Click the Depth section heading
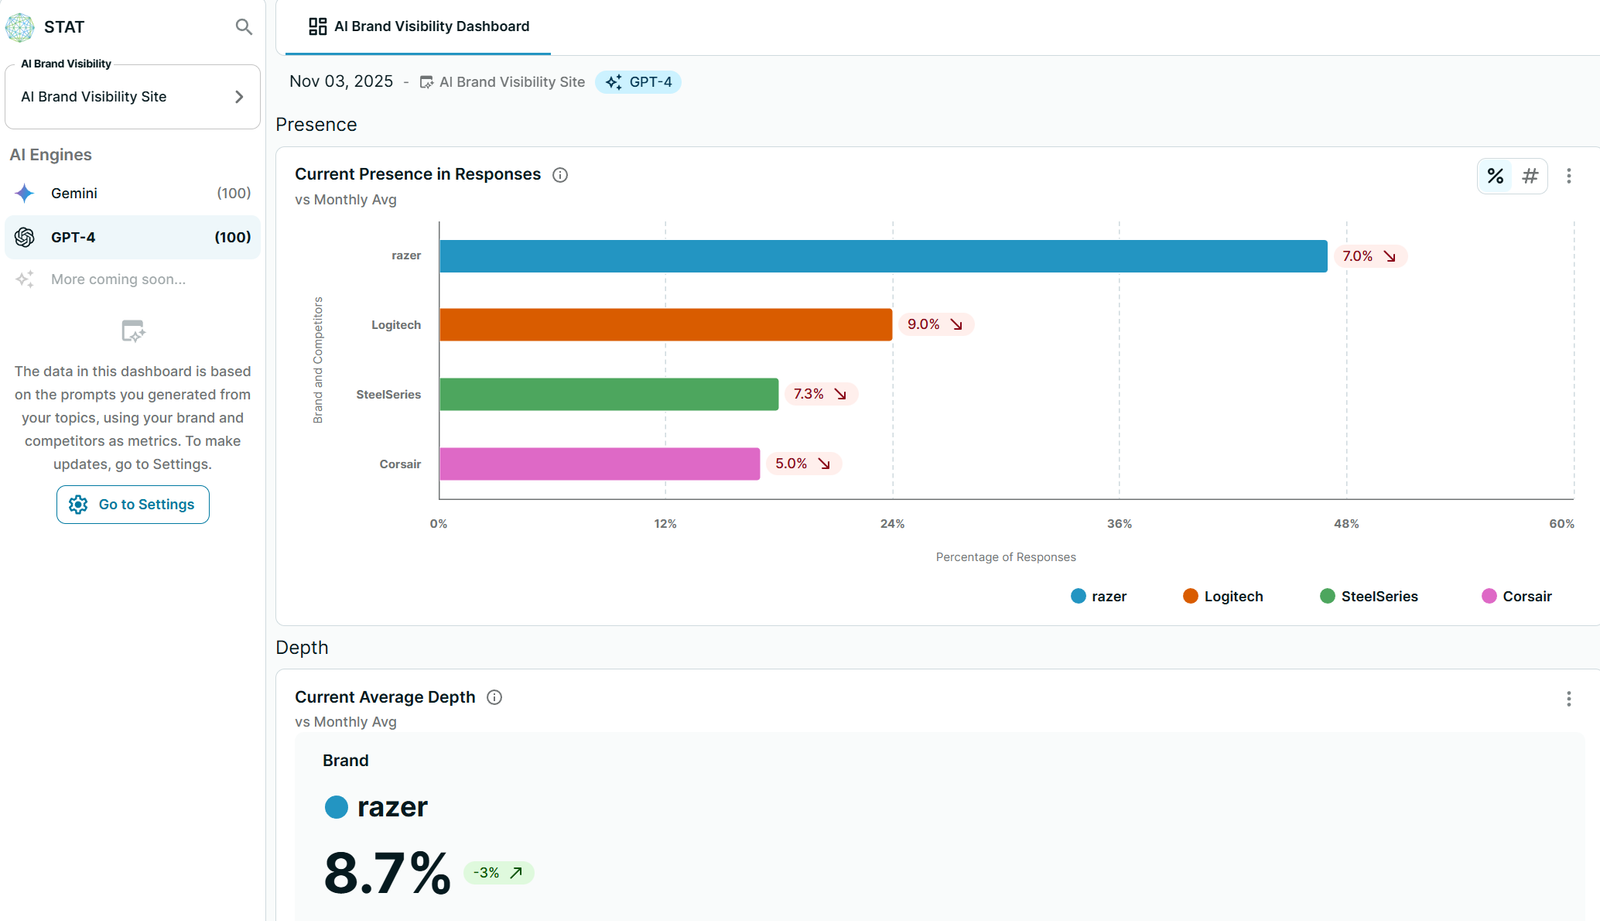Screen dimensions: 1600x921 coord(302,648)
